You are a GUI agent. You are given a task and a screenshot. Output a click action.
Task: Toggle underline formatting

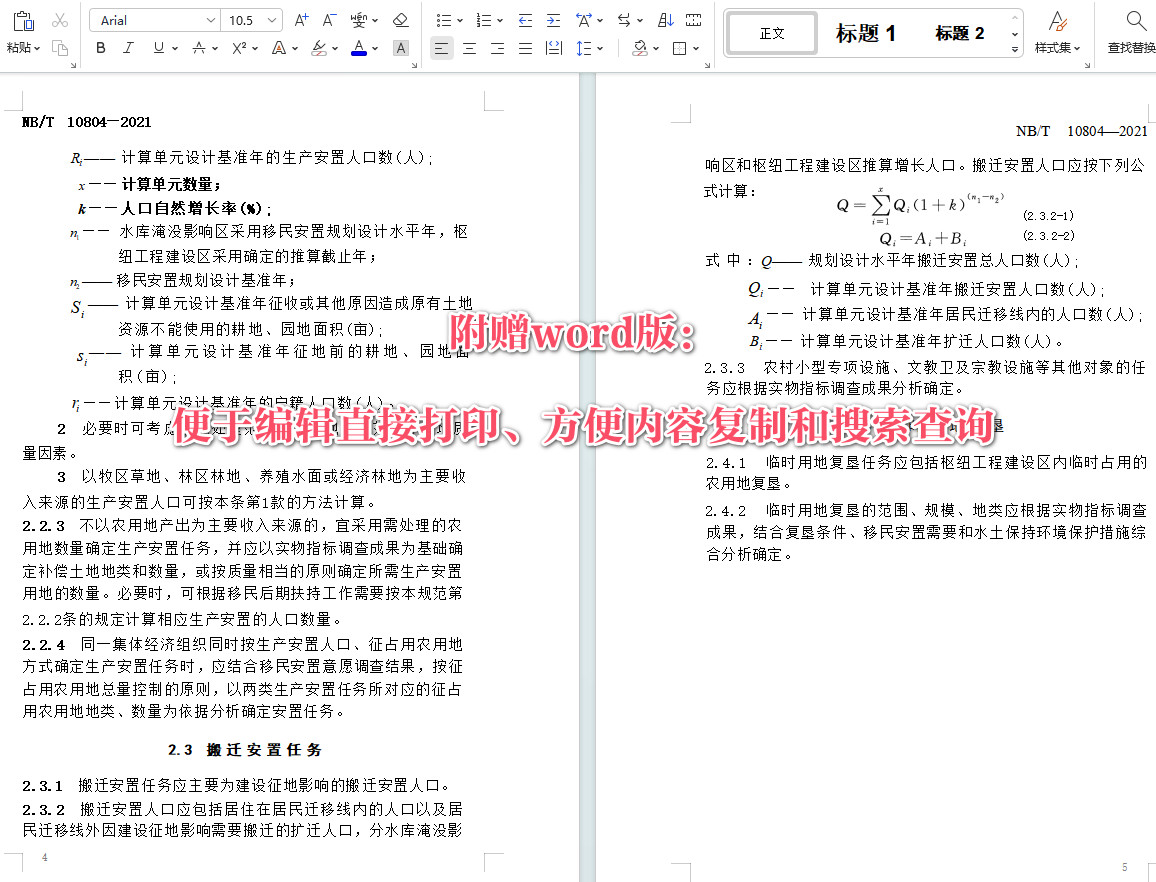coord(157,47)
